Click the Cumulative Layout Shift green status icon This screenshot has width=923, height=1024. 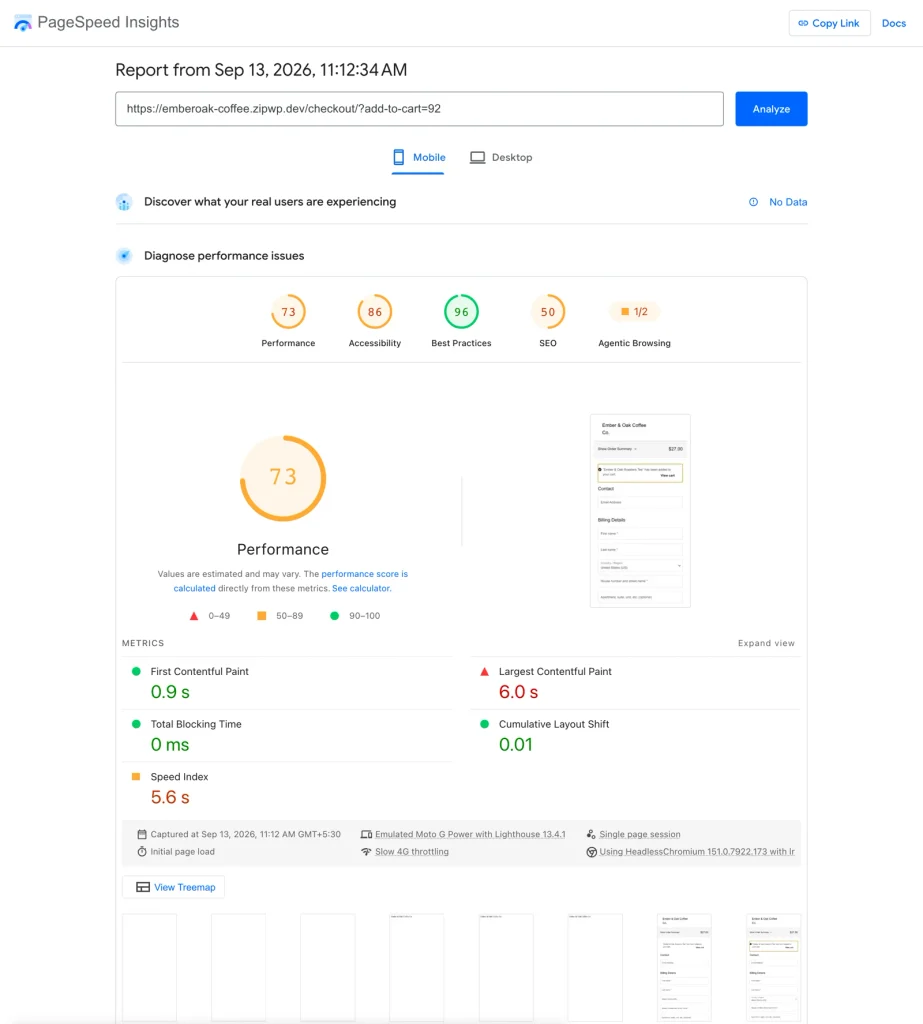pos(485,724)
